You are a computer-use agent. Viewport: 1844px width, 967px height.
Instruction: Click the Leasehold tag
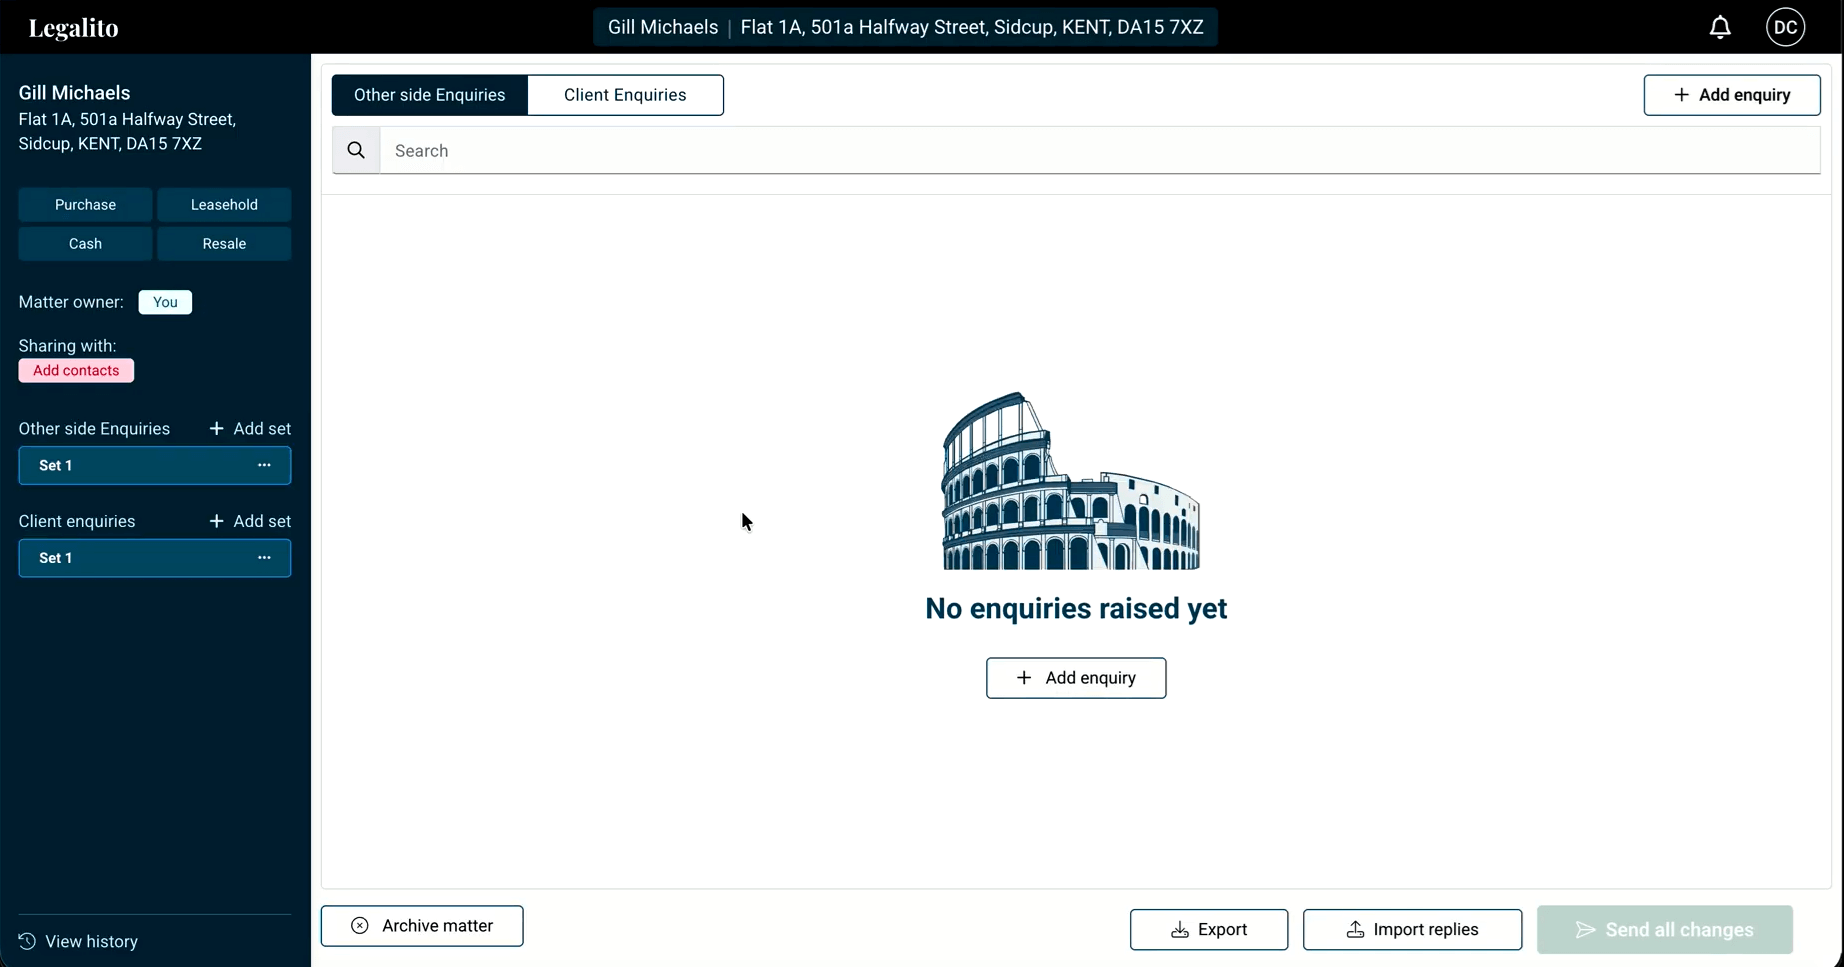[224, 205]
